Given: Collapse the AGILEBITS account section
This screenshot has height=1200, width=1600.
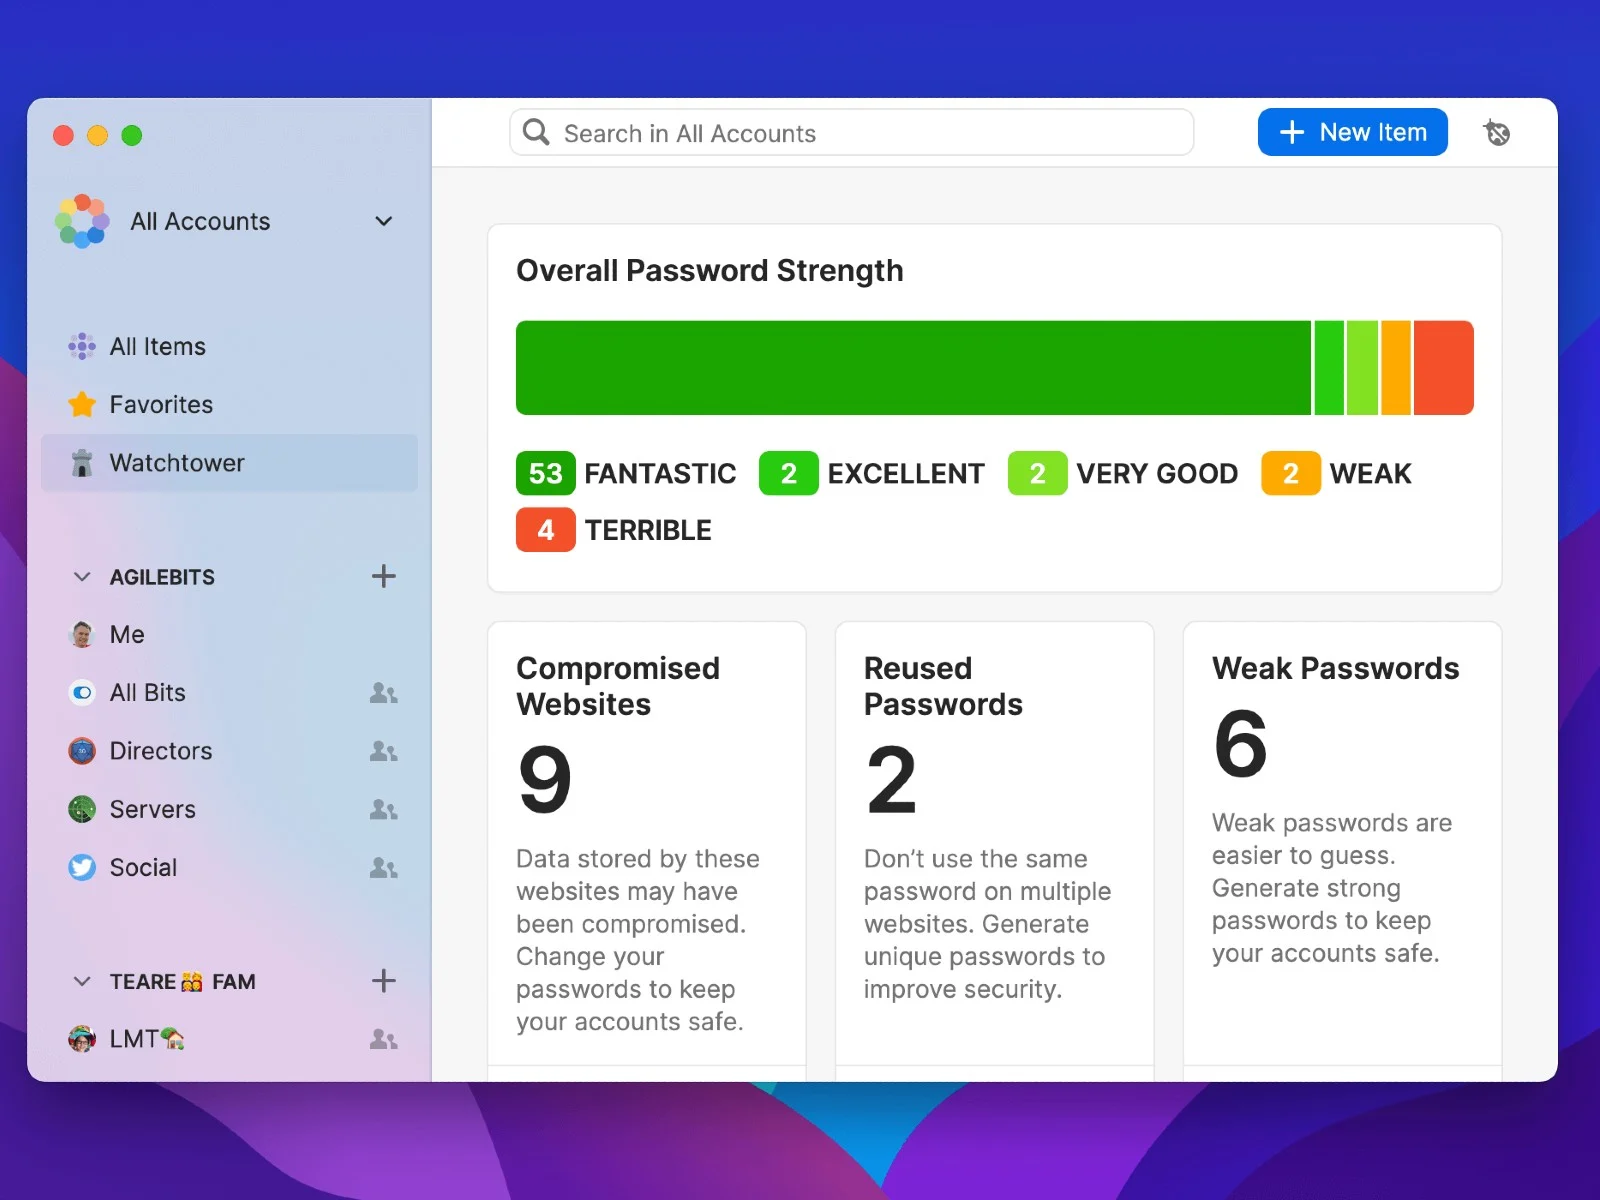Looking at the screenshot, I should point(83,577).
